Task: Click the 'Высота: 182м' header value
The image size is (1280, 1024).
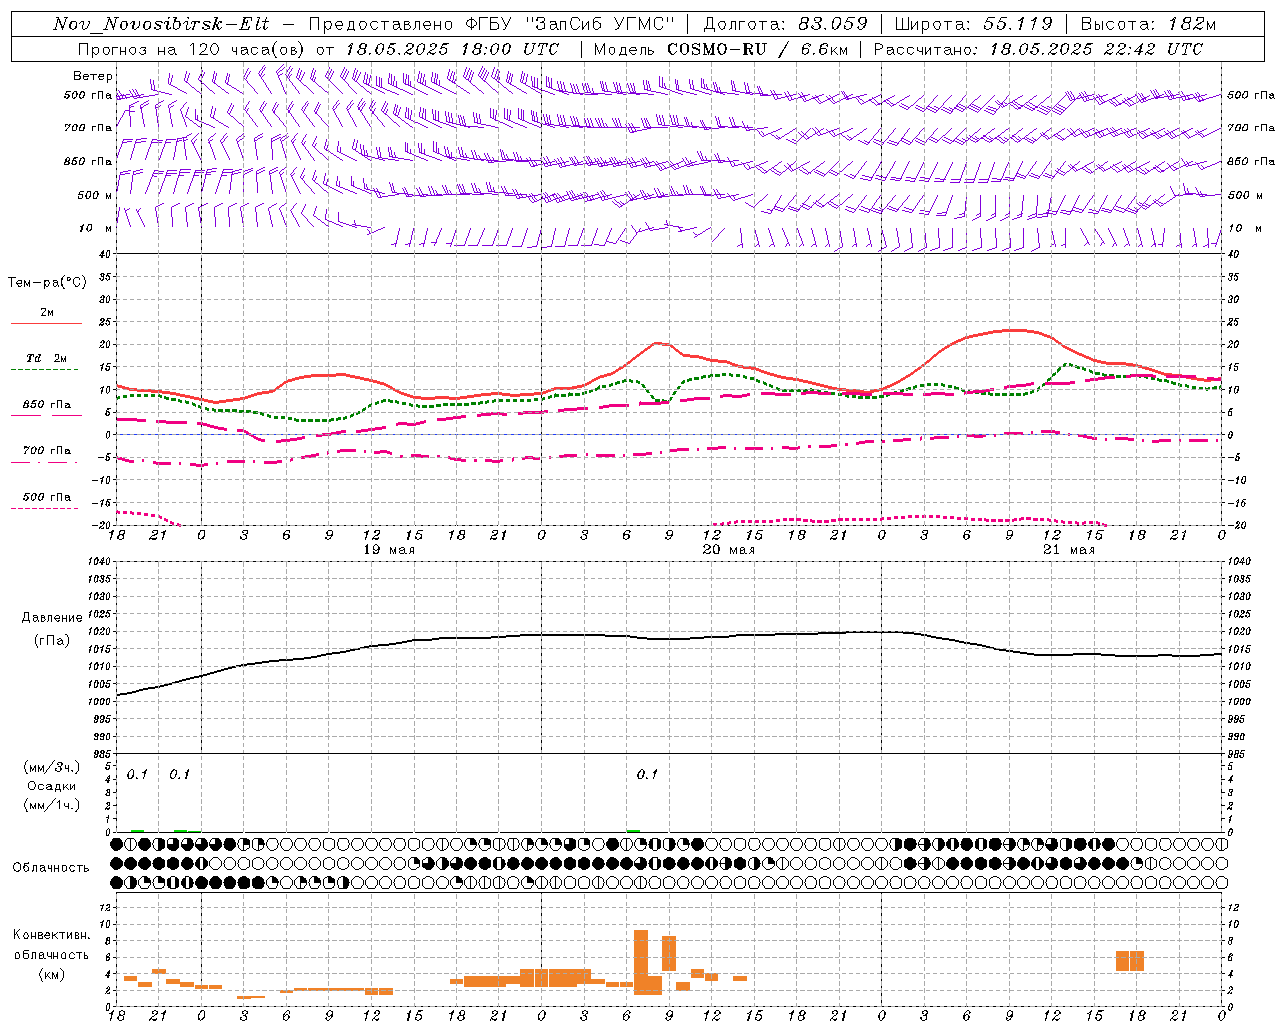Action: click(1149, 24)
